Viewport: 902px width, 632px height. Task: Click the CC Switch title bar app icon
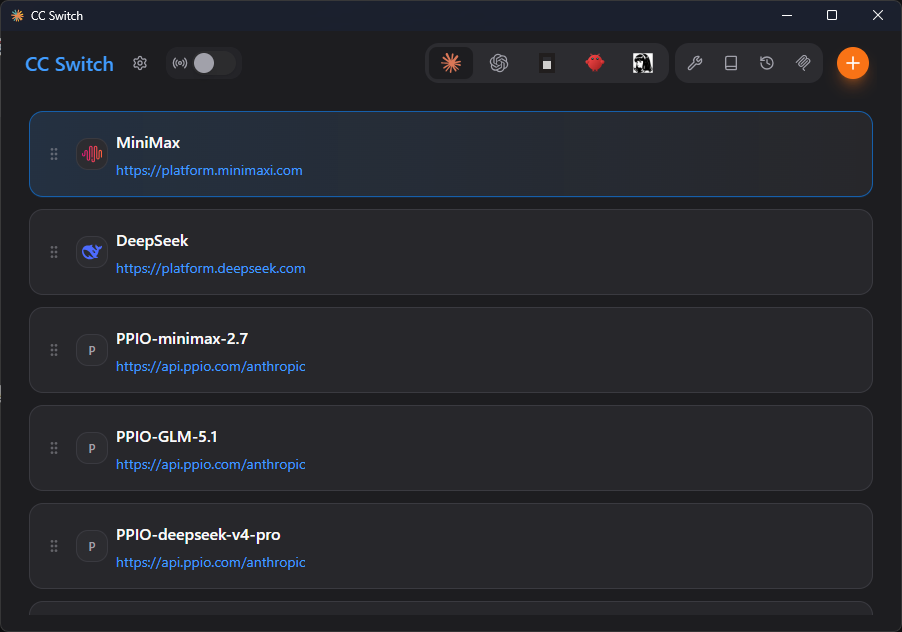(x=17, y=16)
